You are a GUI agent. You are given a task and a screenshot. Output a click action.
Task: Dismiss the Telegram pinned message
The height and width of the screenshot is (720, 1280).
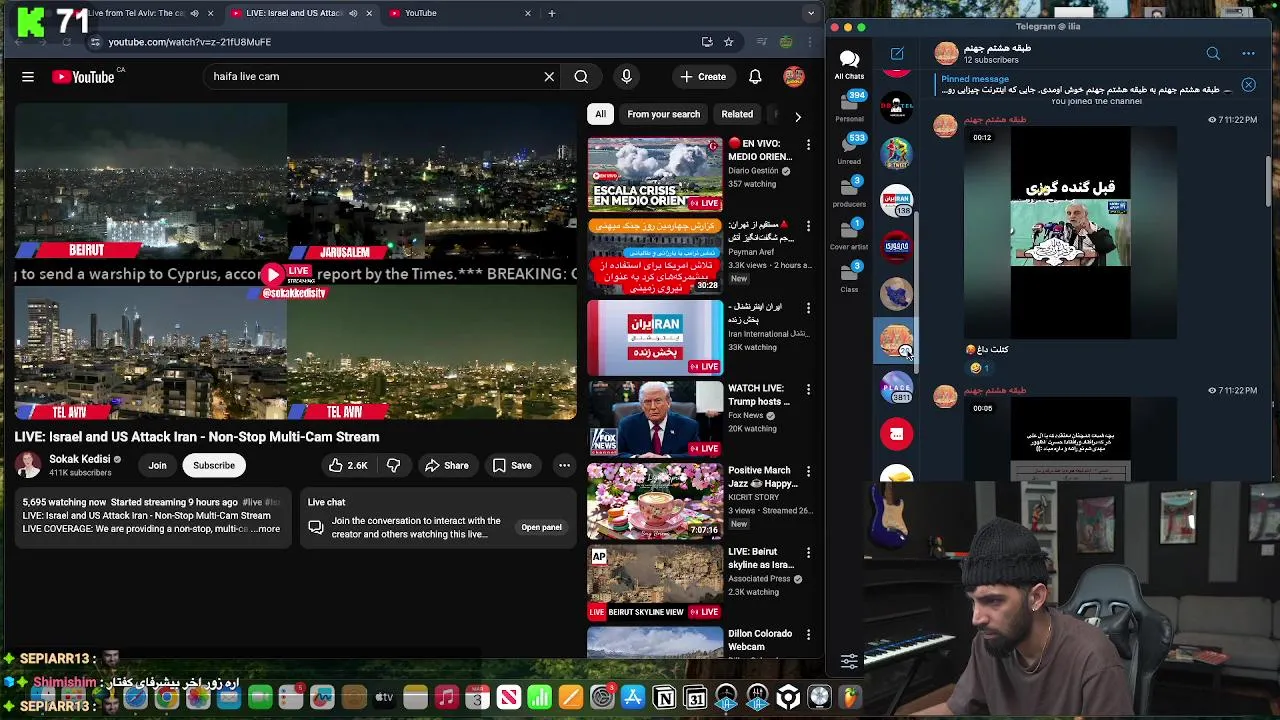click(1248, 85)
